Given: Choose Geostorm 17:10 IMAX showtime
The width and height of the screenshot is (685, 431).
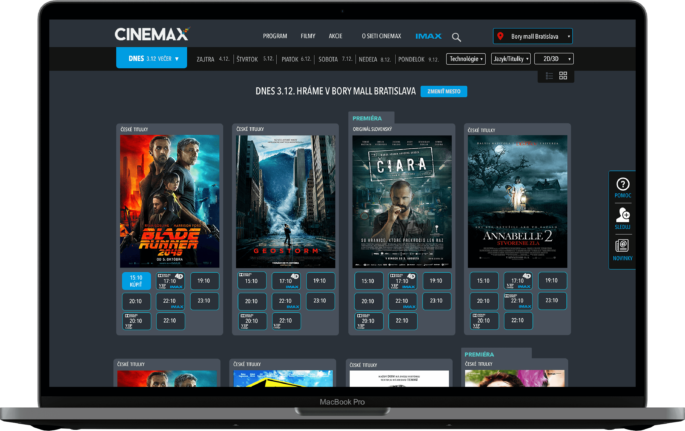Looking at the screenshot, I should coord(286,281).
